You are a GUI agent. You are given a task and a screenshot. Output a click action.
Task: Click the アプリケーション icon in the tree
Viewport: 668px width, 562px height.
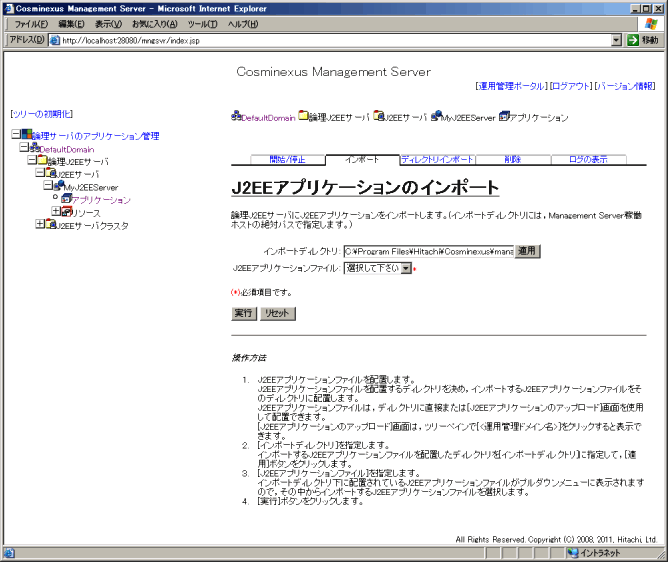(x=66, y=200)
